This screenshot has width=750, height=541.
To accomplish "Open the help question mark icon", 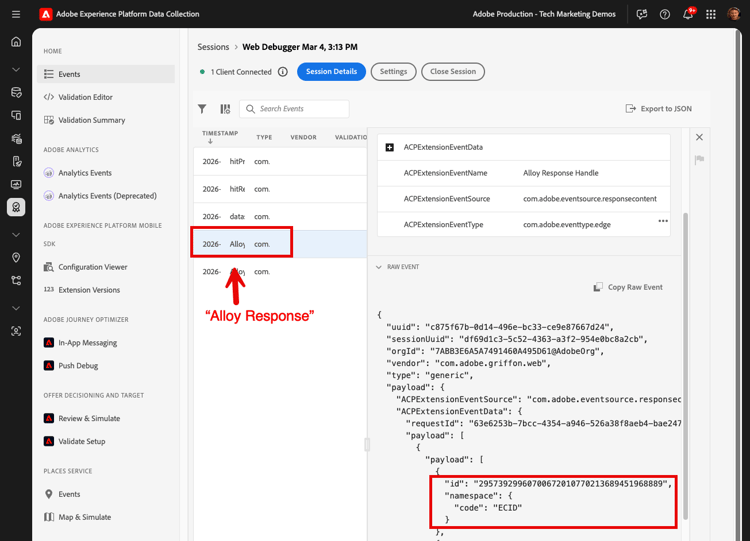I will point(664,14).
